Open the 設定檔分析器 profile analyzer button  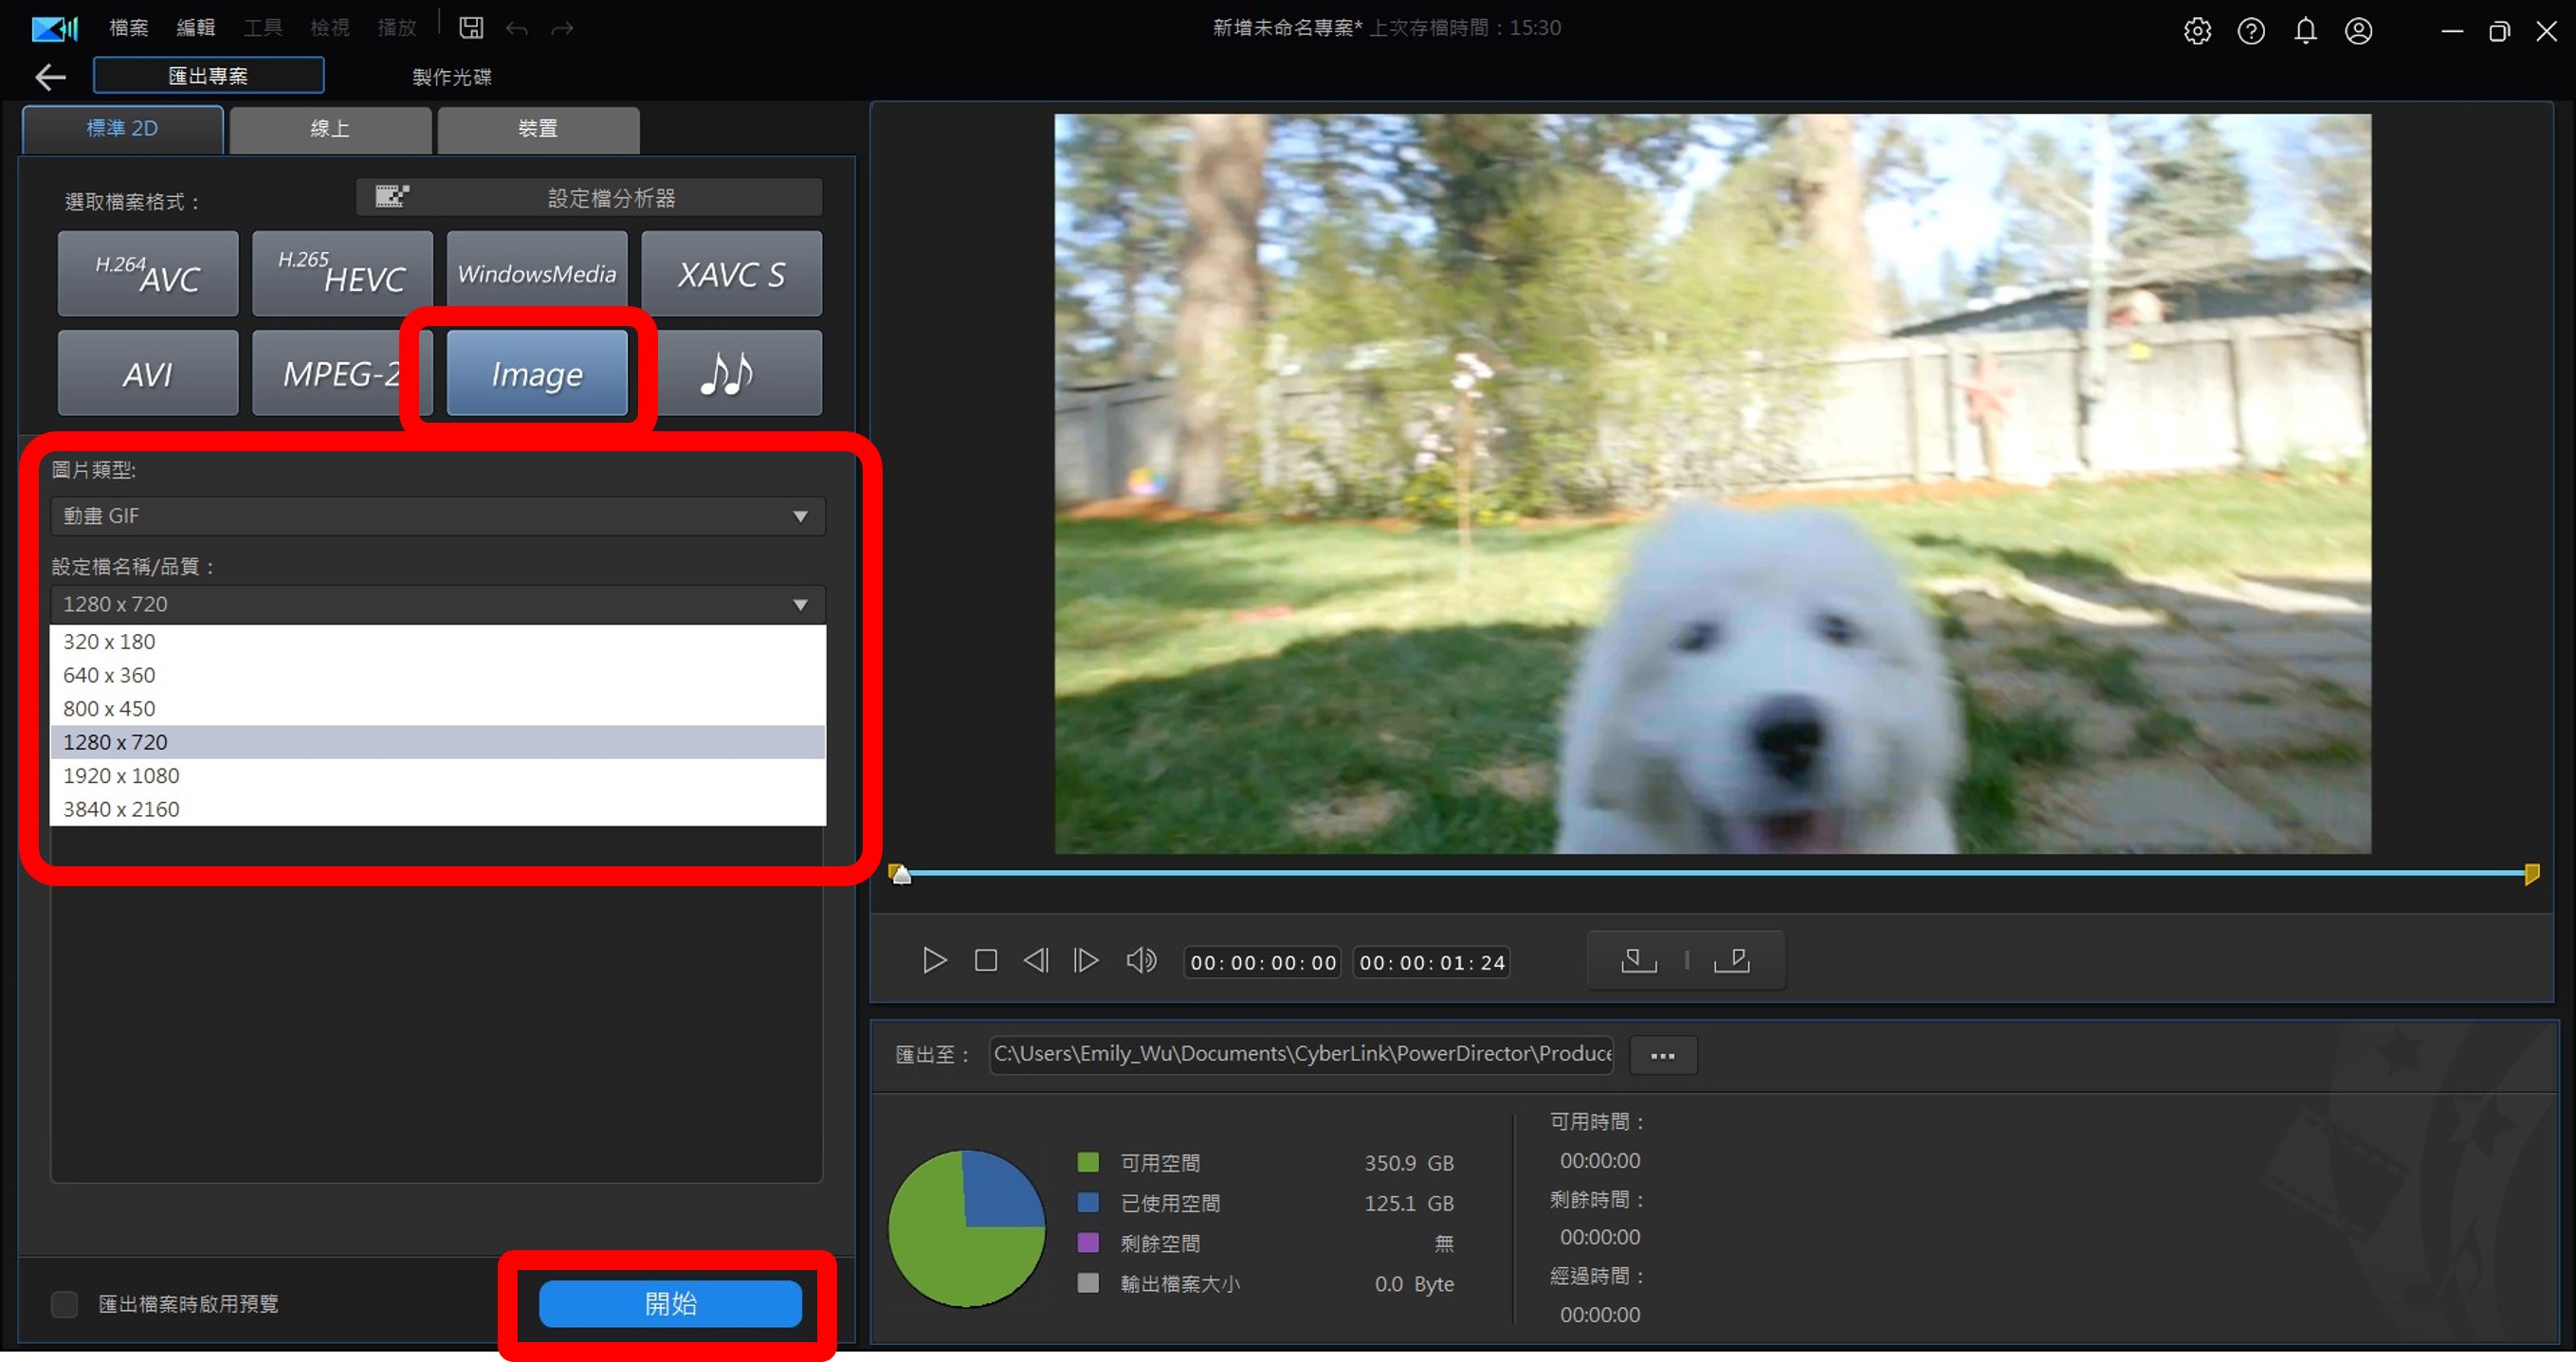tap(589, 198)
